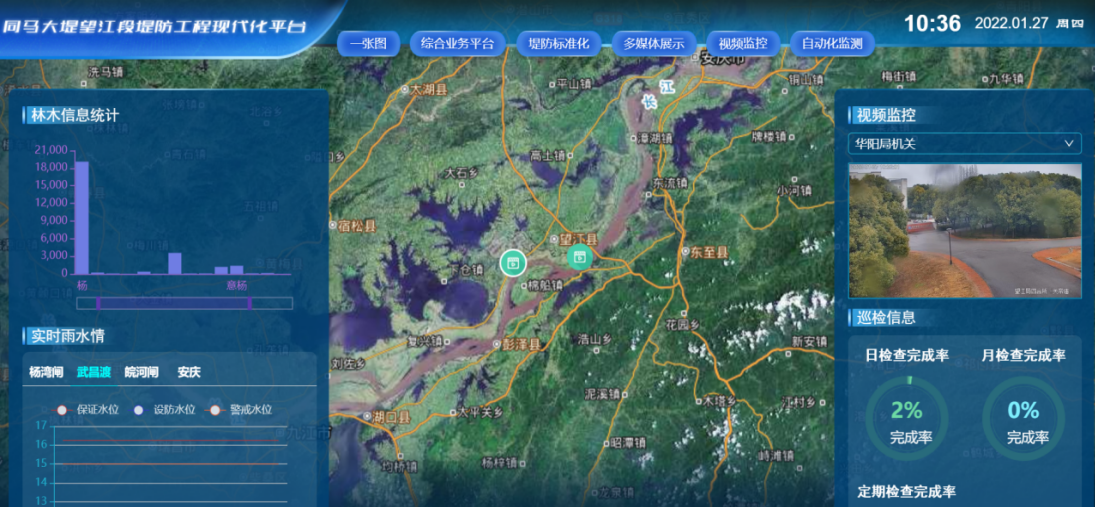Go to 多媒体展示
The width and height of the screenshot is (1095, 507).
click(654, 43)
